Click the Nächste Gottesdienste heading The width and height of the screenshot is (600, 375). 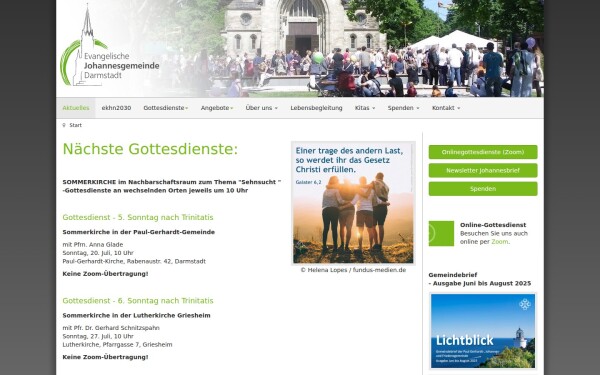click(x=150, y=149)
